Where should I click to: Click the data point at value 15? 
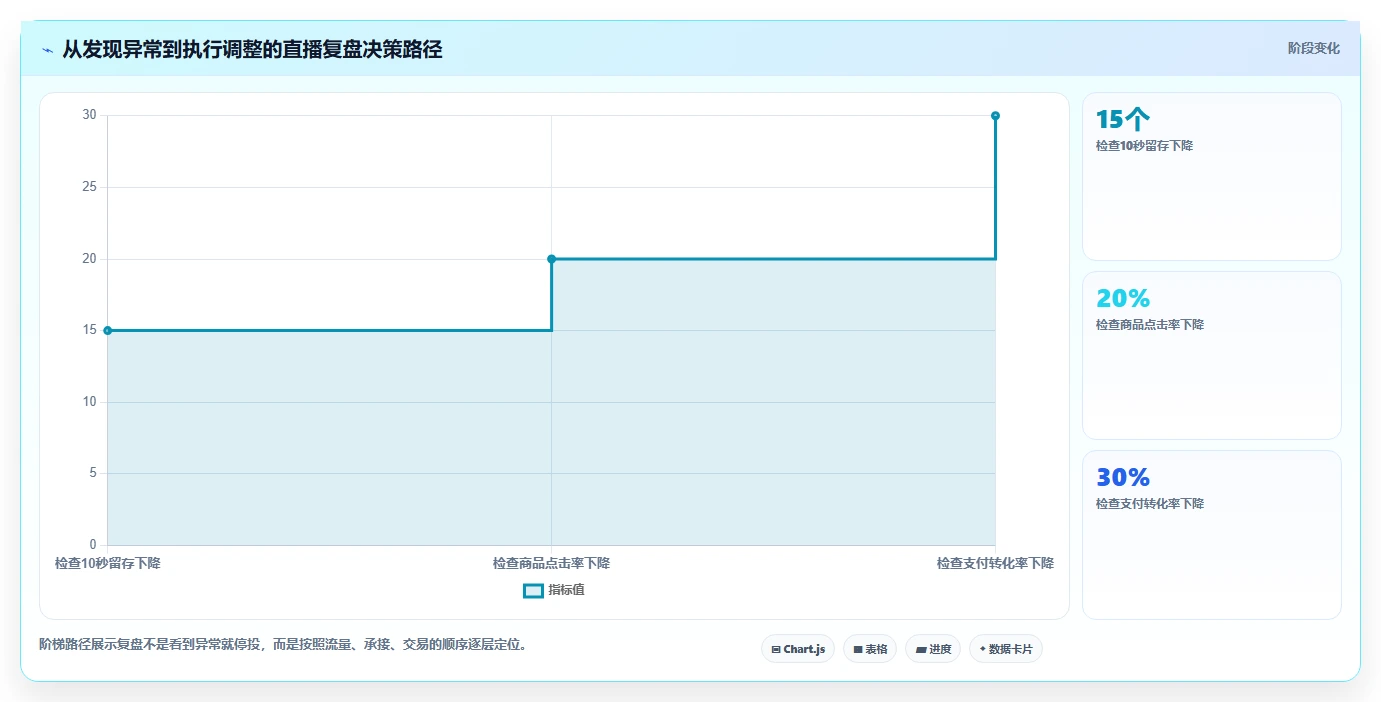point(107,330)
